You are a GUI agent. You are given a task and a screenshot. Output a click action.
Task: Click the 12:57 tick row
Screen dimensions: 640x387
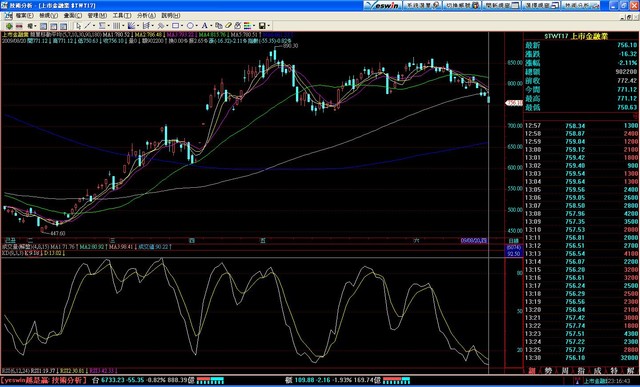point(581,126)
